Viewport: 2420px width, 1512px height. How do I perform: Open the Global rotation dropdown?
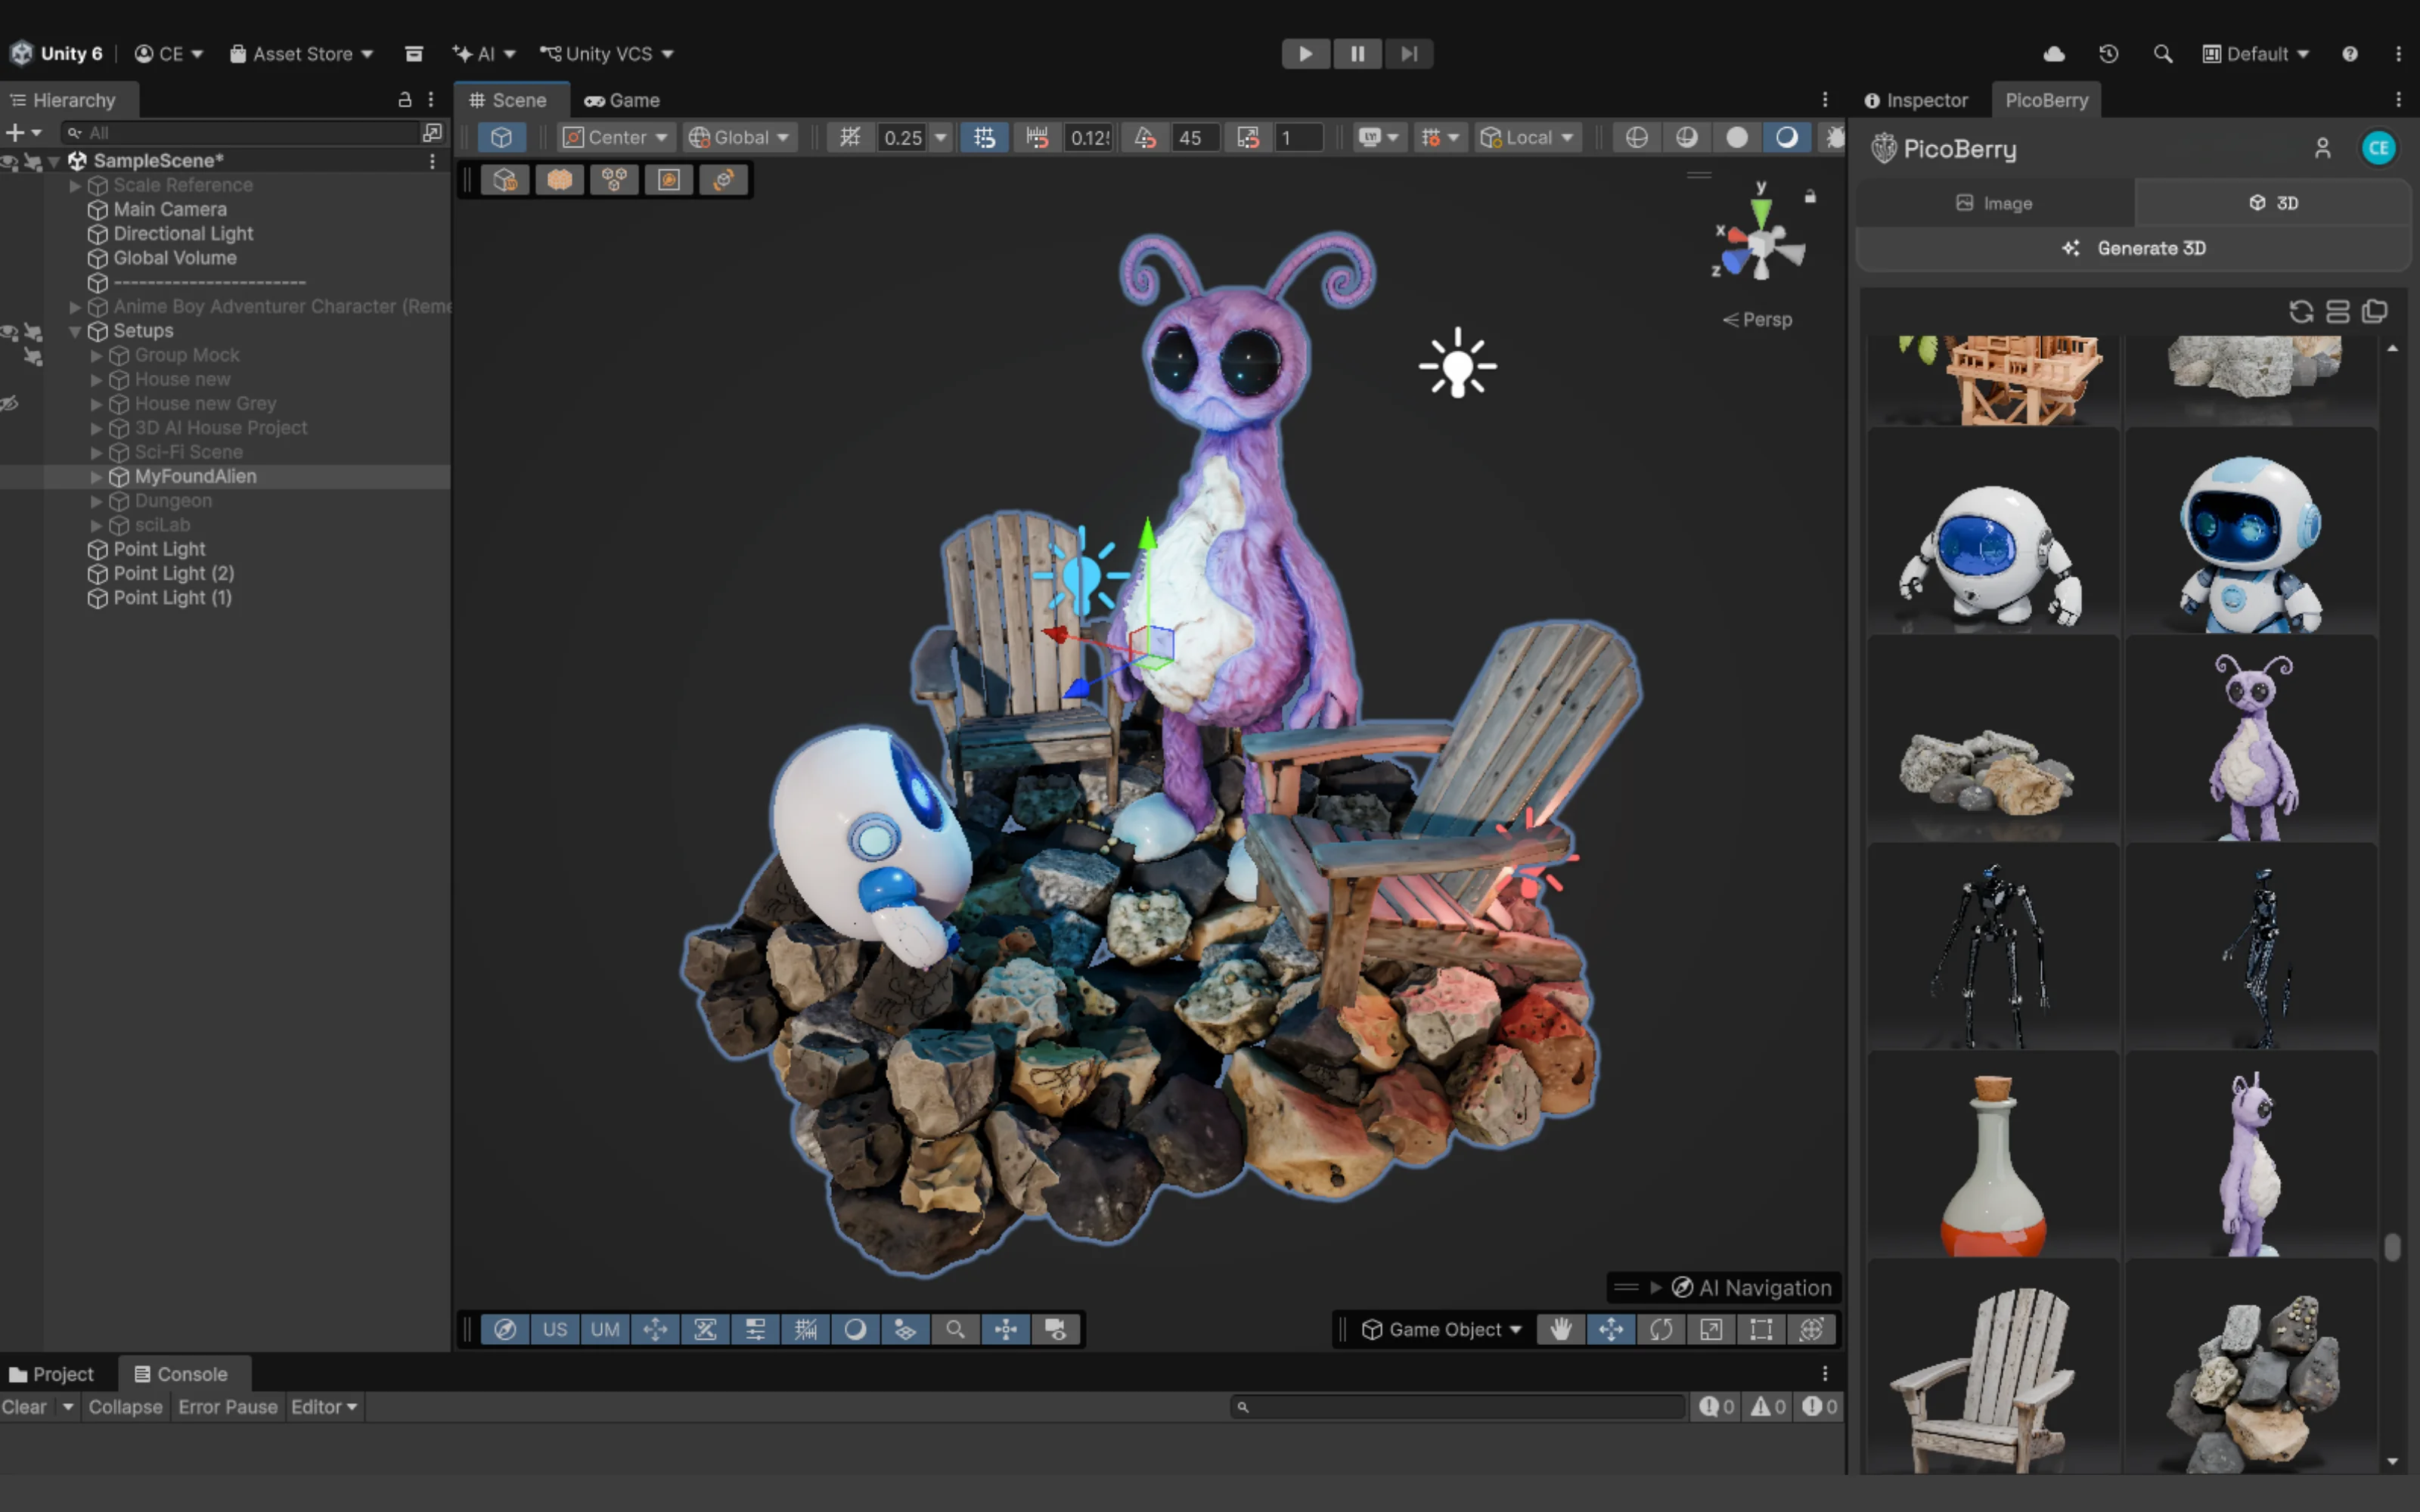click(740, 137)
